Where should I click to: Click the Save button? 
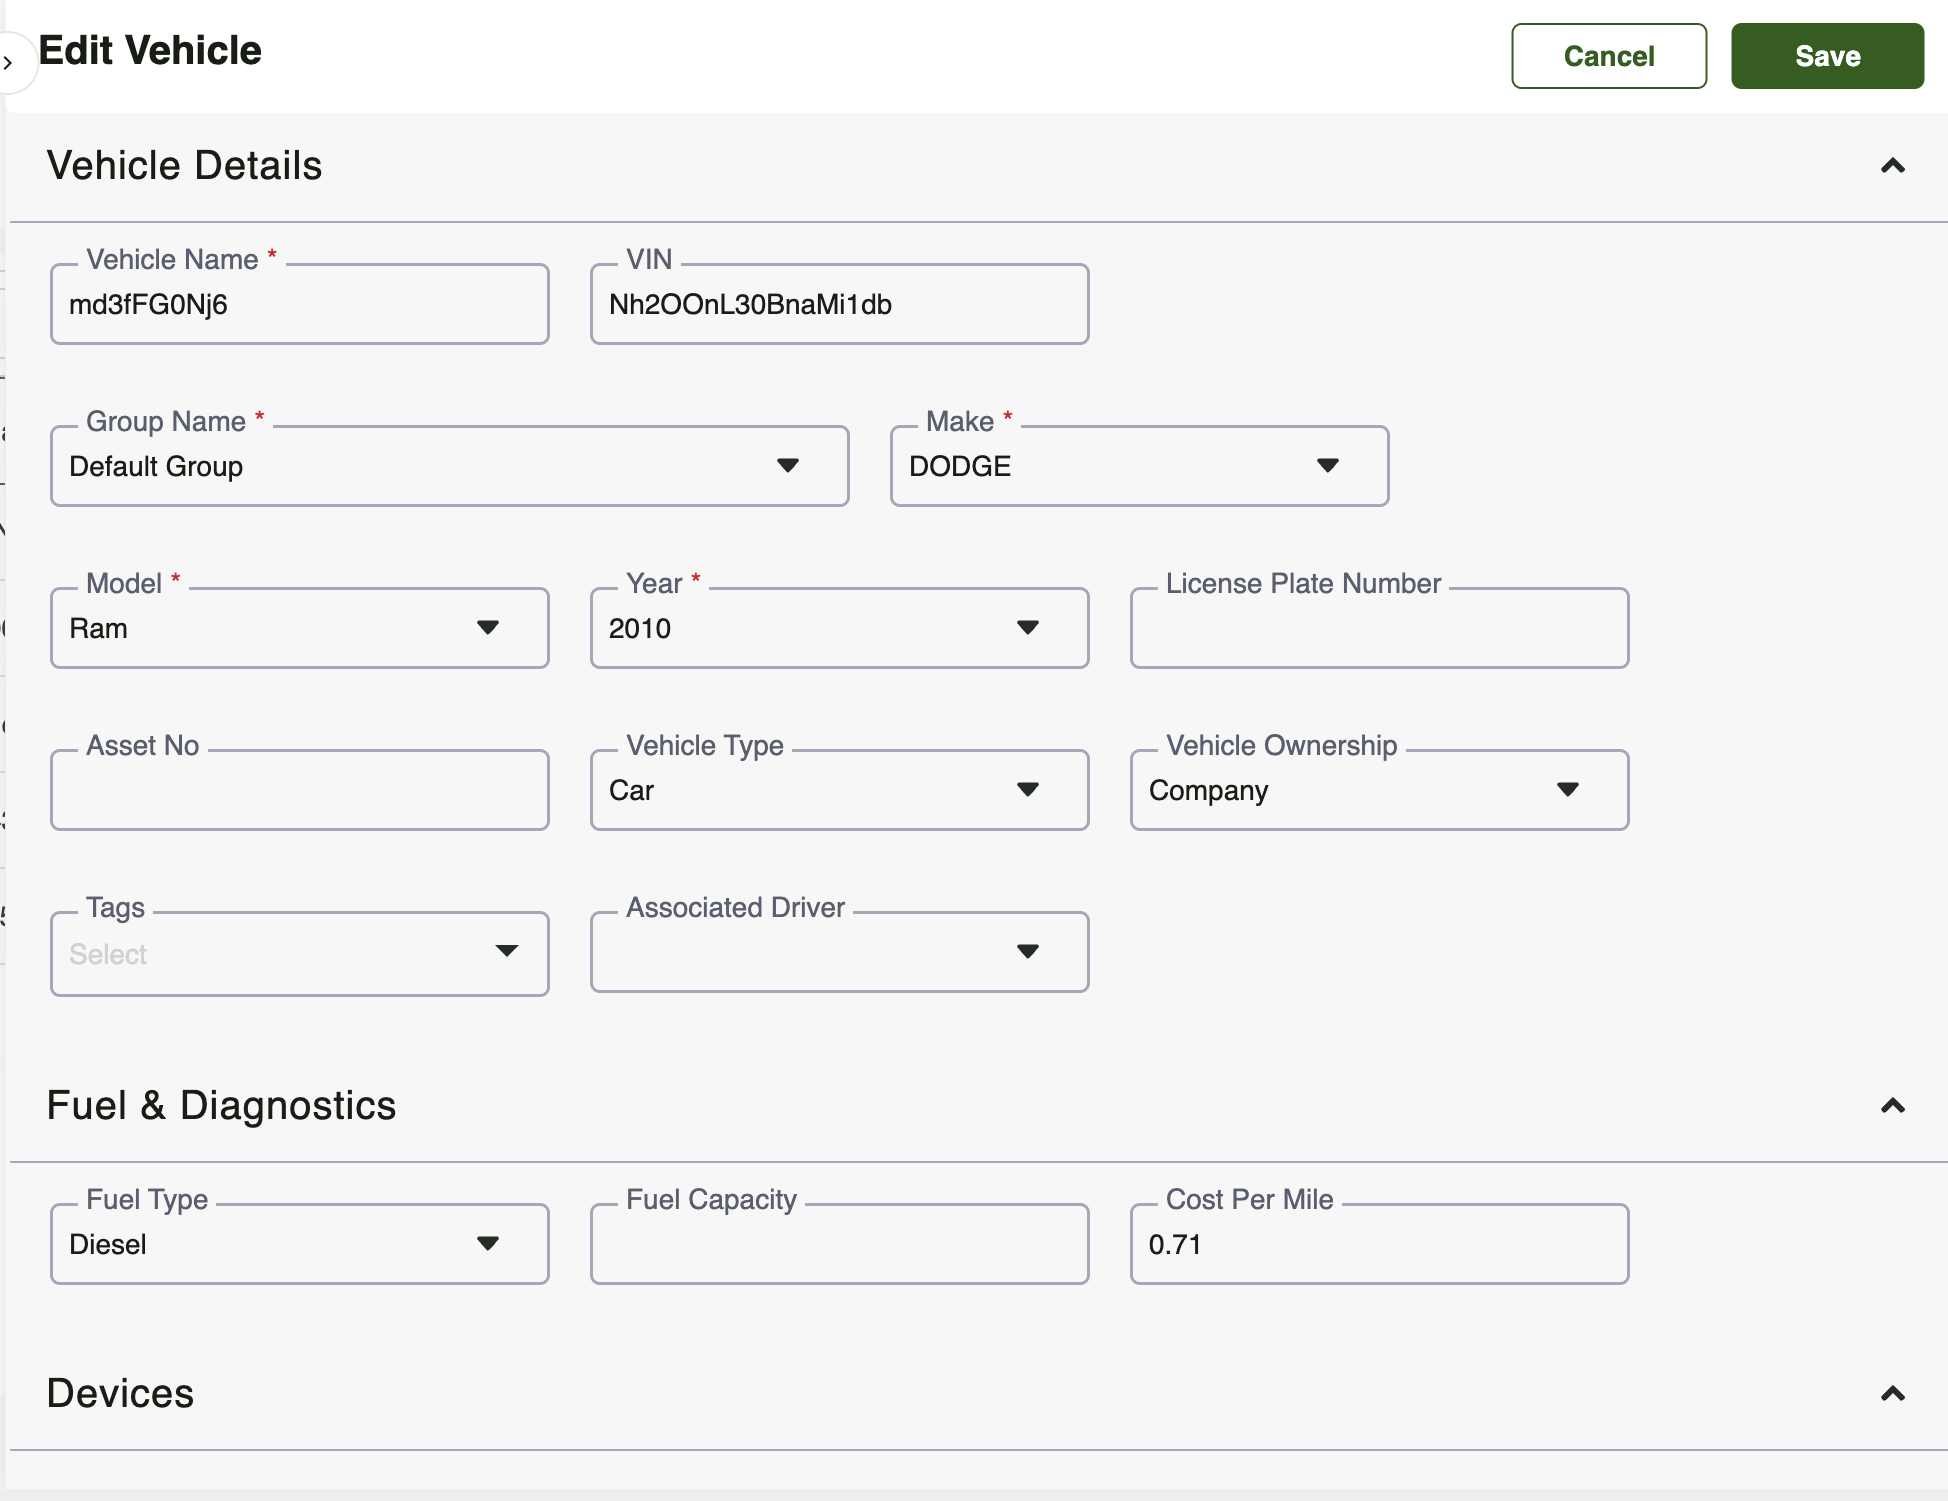1827,56
